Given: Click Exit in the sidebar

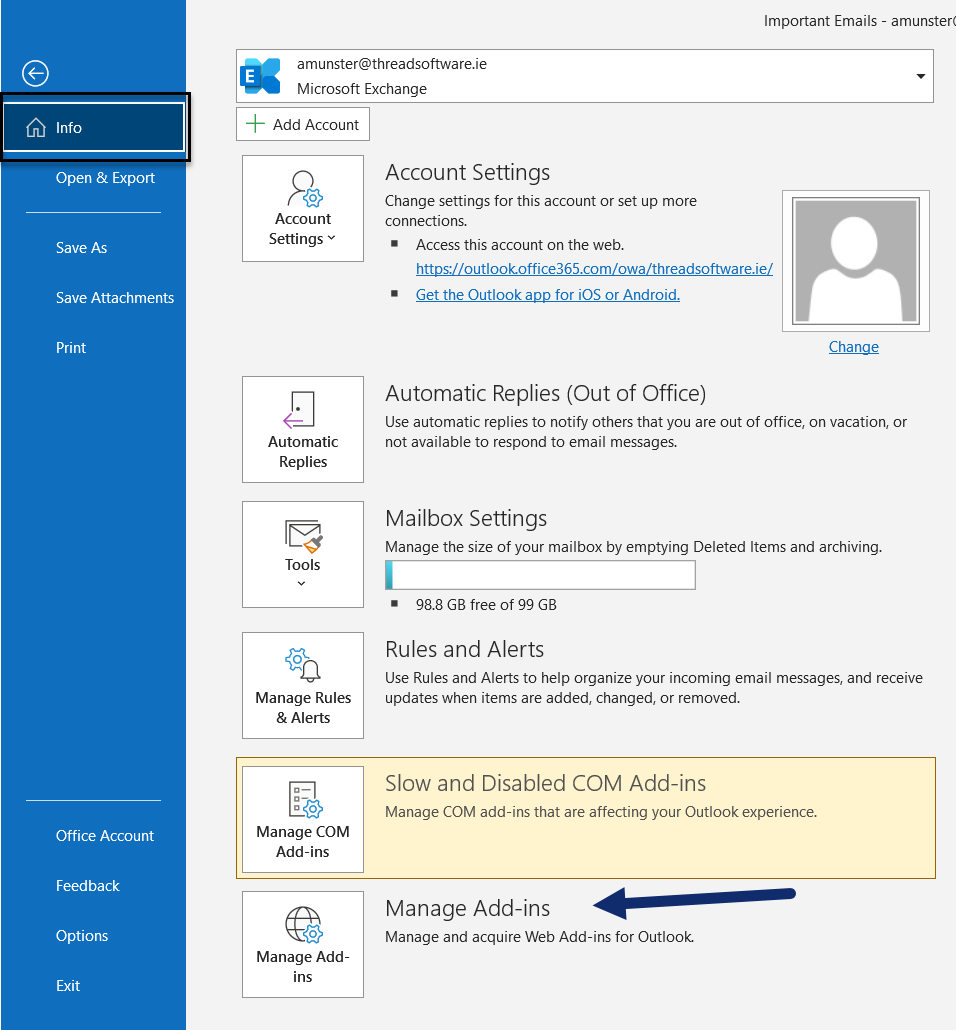Looking at the screenshot, I should [68, 985].
